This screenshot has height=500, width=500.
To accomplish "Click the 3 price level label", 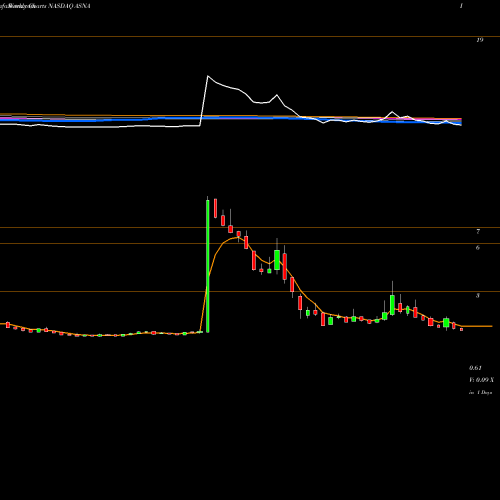I will (478, 296).
